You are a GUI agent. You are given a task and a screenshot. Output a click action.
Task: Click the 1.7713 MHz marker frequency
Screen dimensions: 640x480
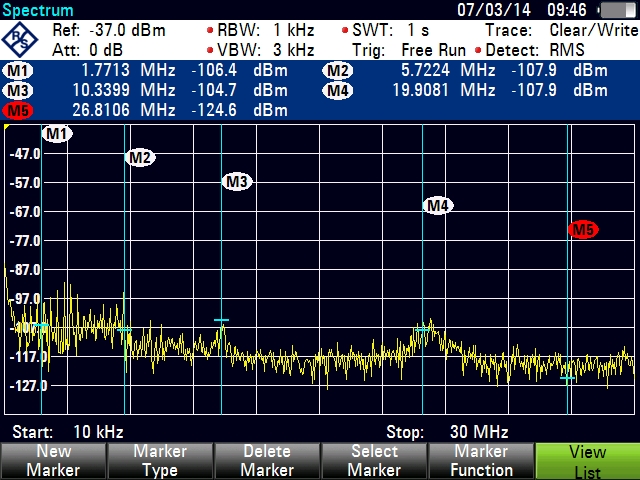[x=128, y=71]
